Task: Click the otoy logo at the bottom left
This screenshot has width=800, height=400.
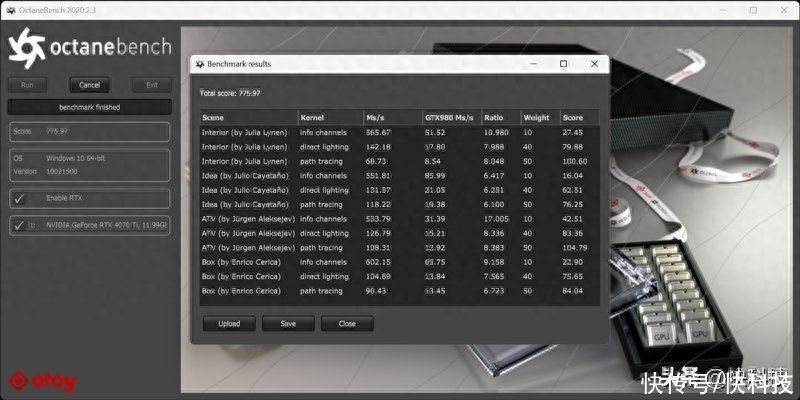Action: click(43, 381)
